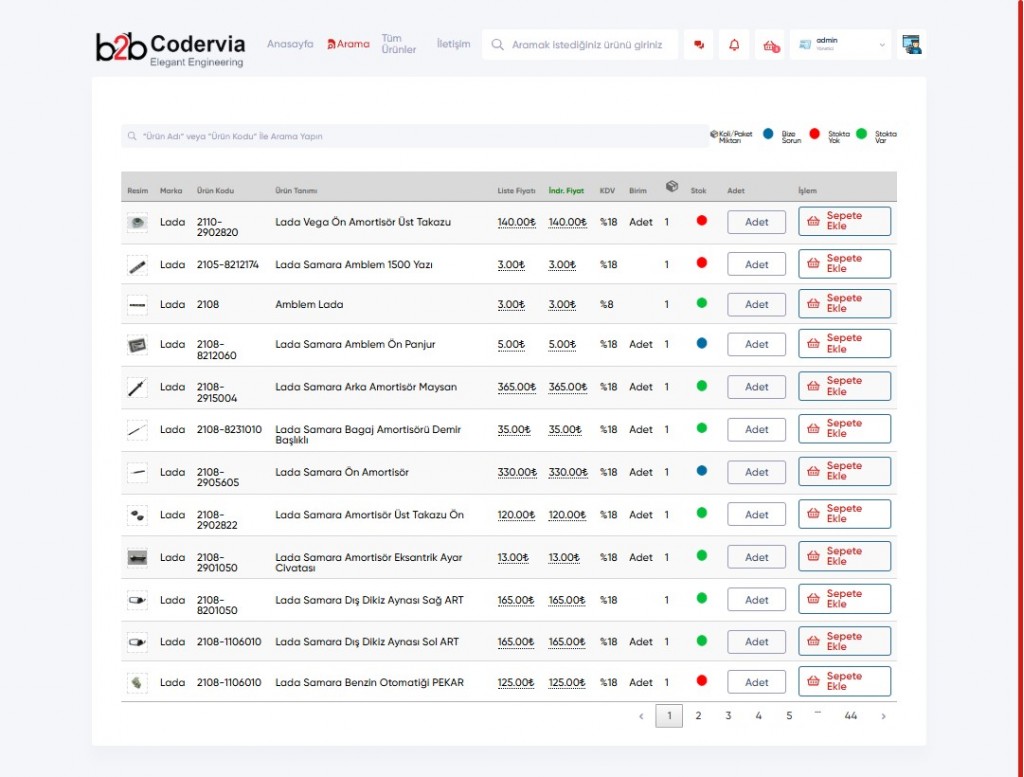Viewport: 1024px width, 777px height.
Task: Open the chat messages icon in header
Action: click(699, 45)
